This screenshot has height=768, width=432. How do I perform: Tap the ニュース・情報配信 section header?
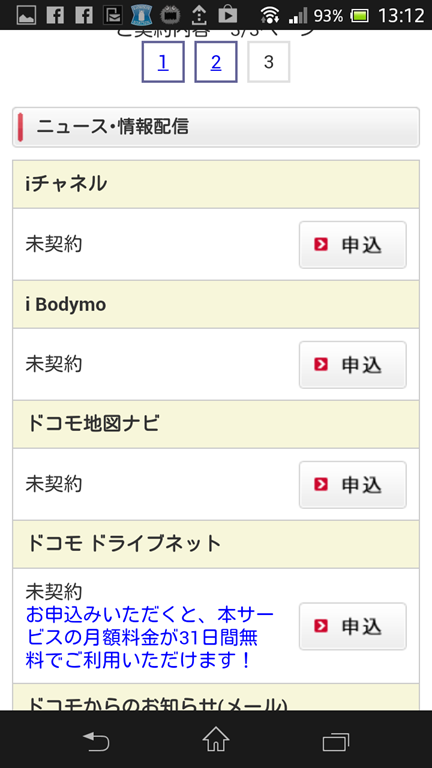(216, 127)
